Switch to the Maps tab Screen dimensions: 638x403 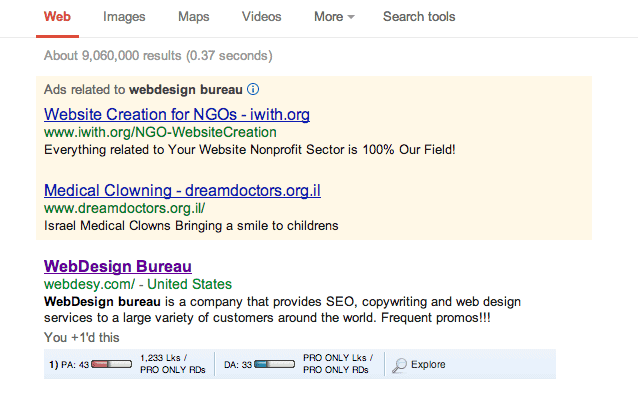(x=193, y=17)
